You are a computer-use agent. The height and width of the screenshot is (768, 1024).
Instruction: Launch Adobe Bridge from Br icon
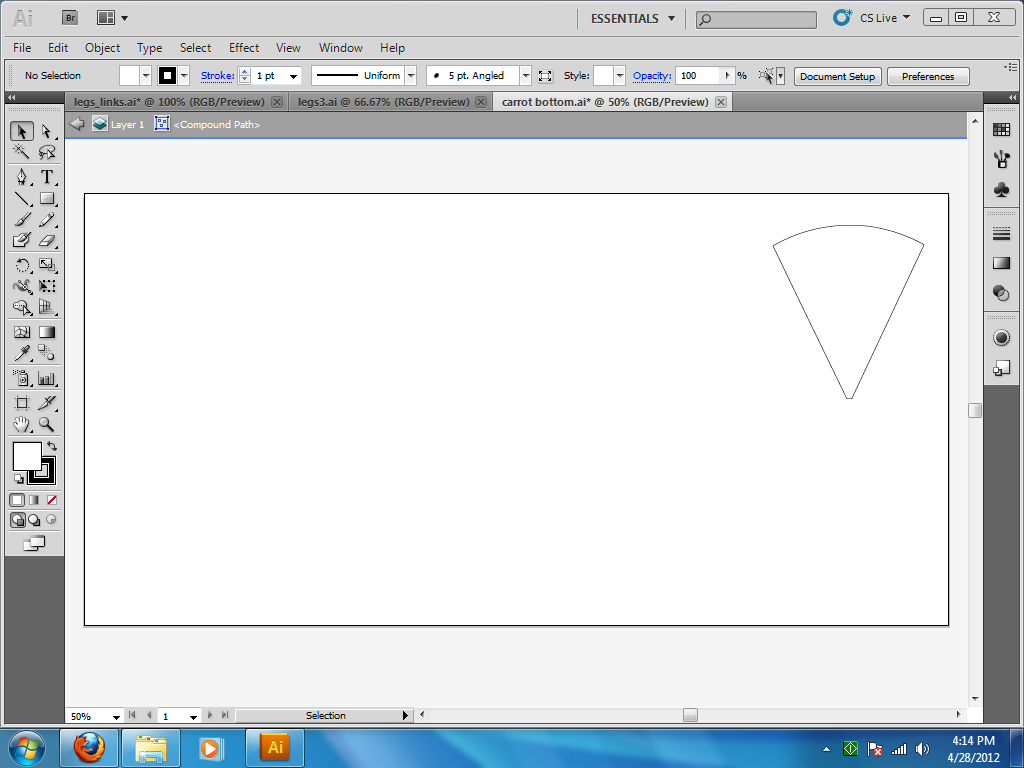pyautogui.click(x=70, y=18)
